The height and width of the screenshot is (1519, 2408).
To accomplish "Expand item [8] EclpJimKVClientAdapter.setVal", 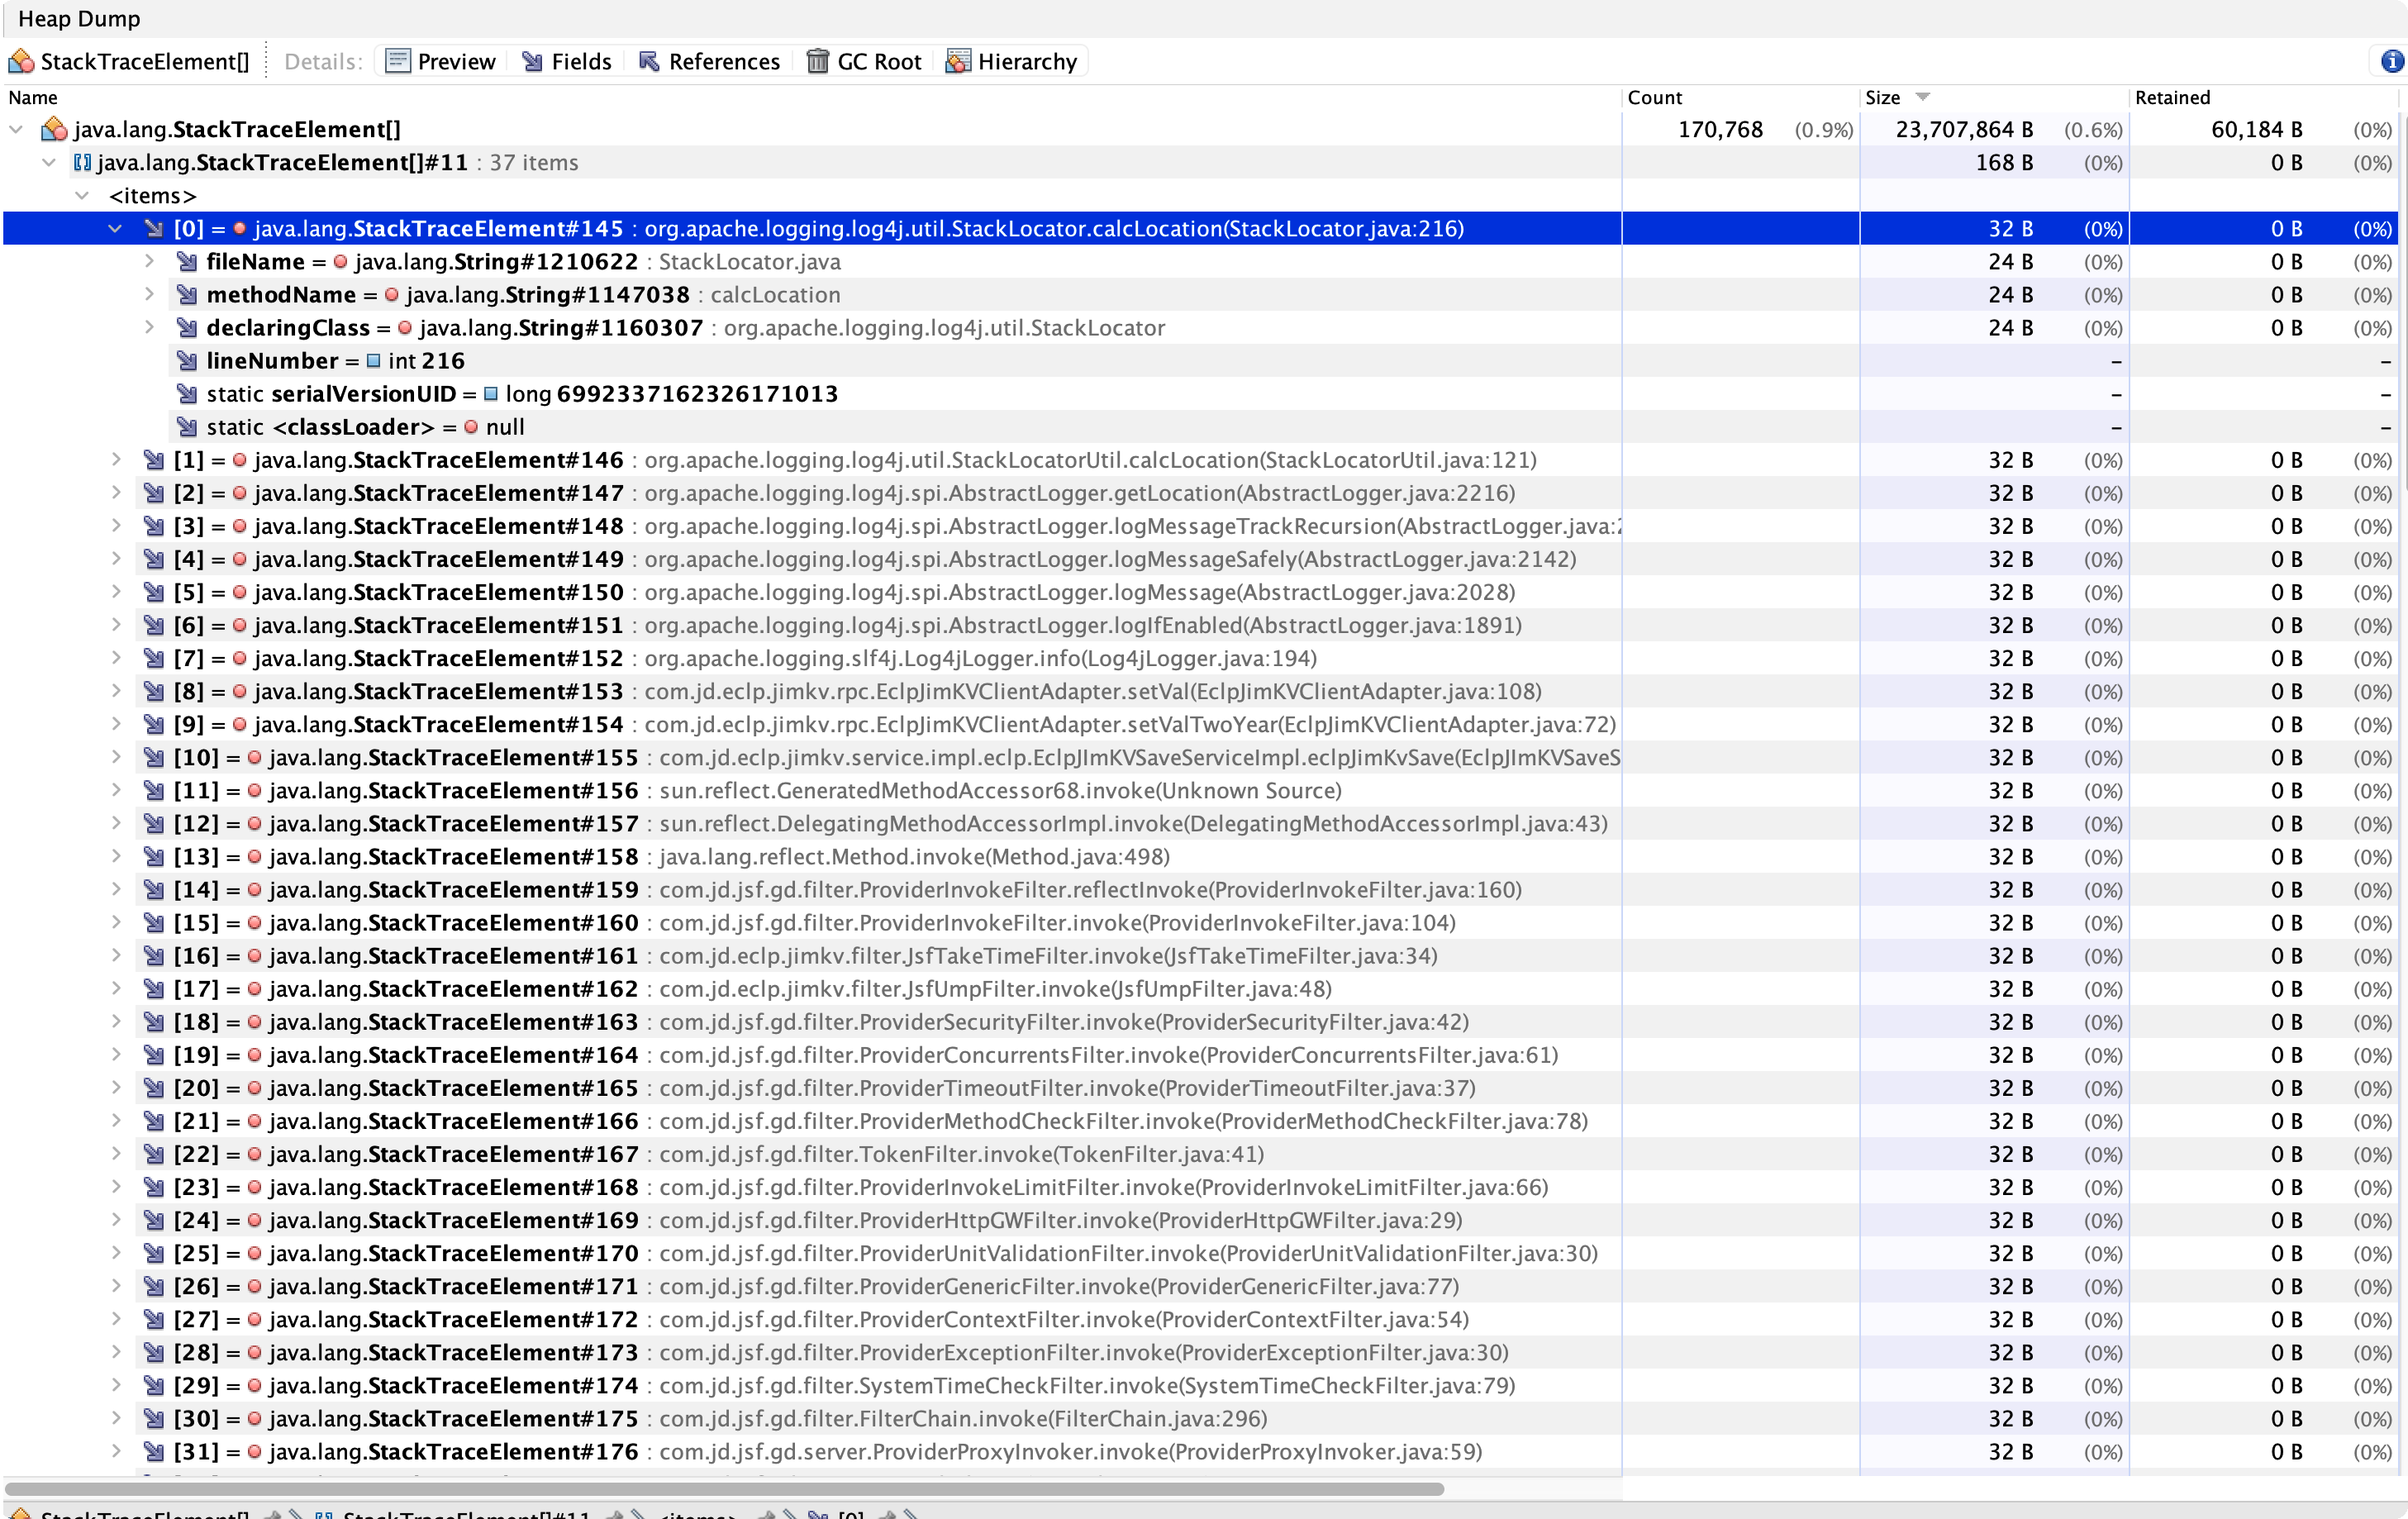I will [116, 691].
